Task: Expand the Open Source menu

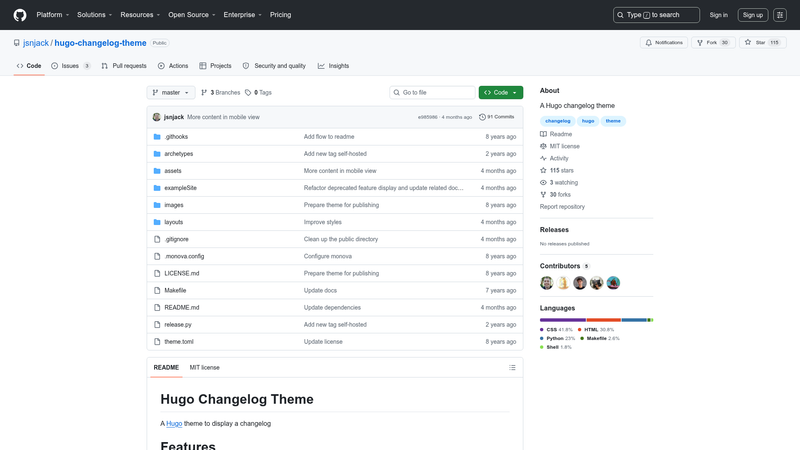Action: point(191,15)
